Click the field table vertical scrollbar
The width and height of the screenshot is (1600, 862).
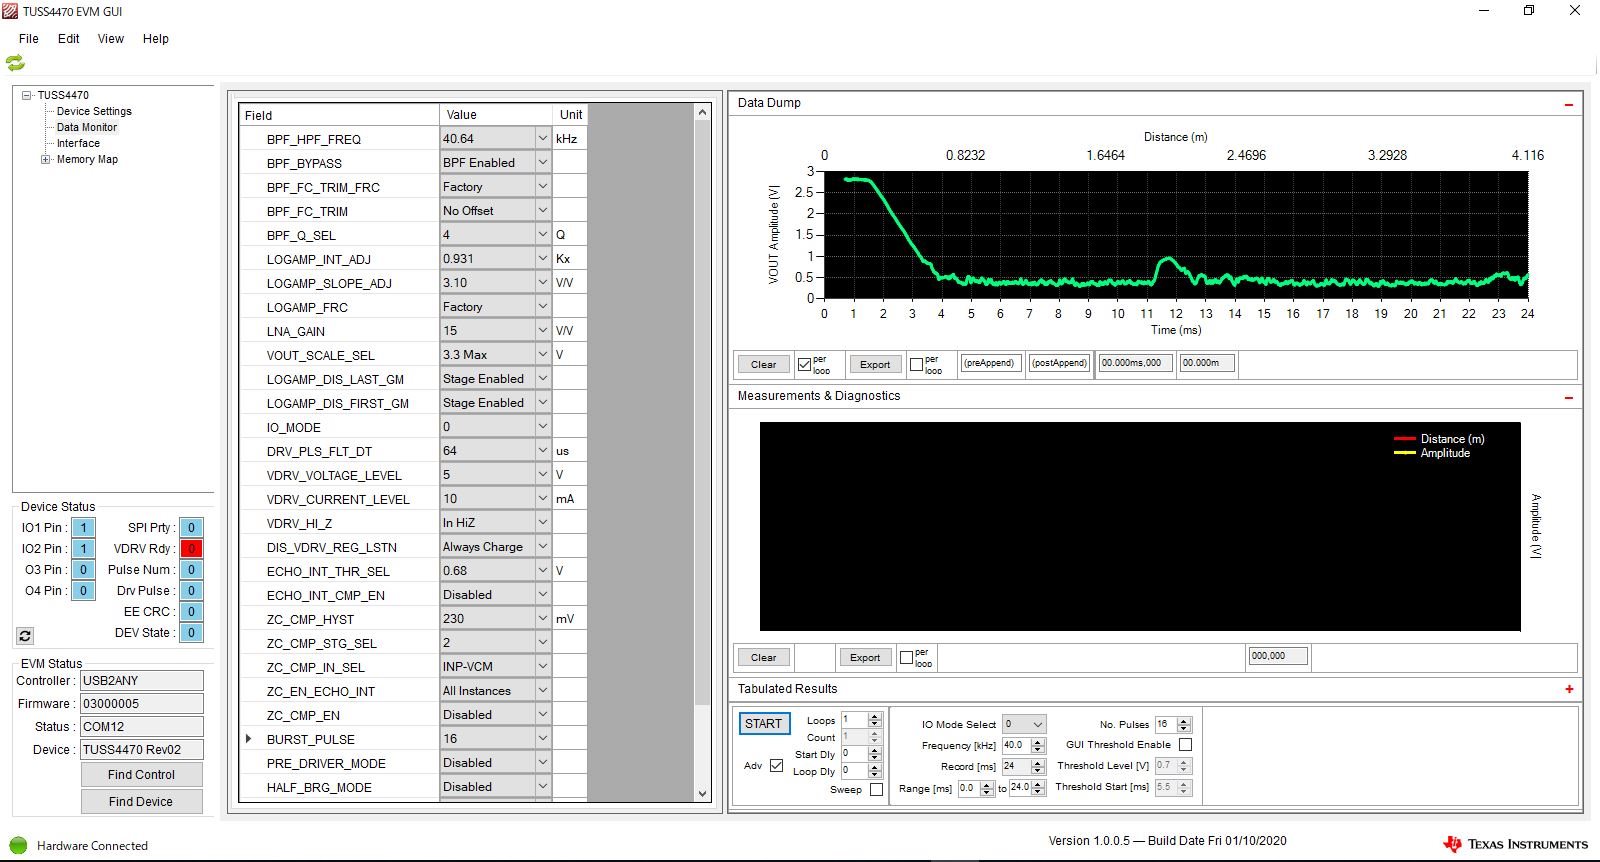702,412
